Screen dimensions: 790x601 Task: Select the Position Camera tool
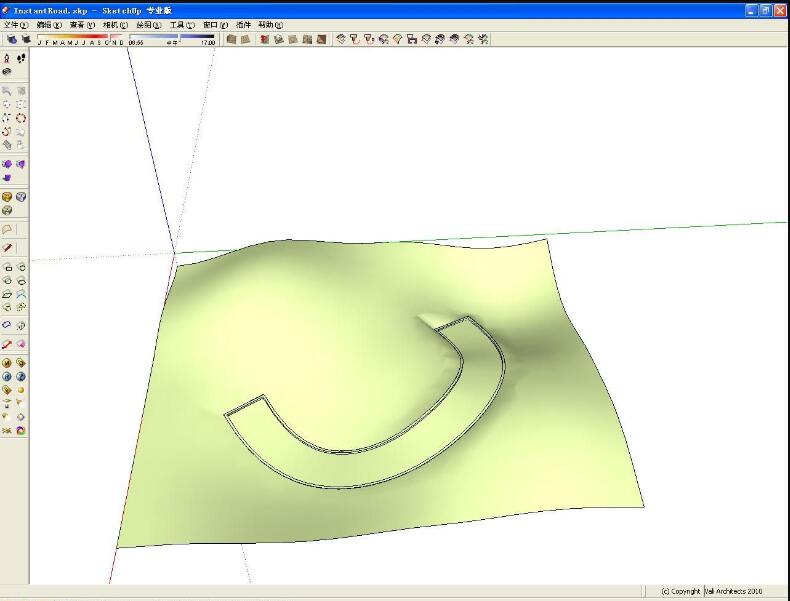(x=7, y=59)
